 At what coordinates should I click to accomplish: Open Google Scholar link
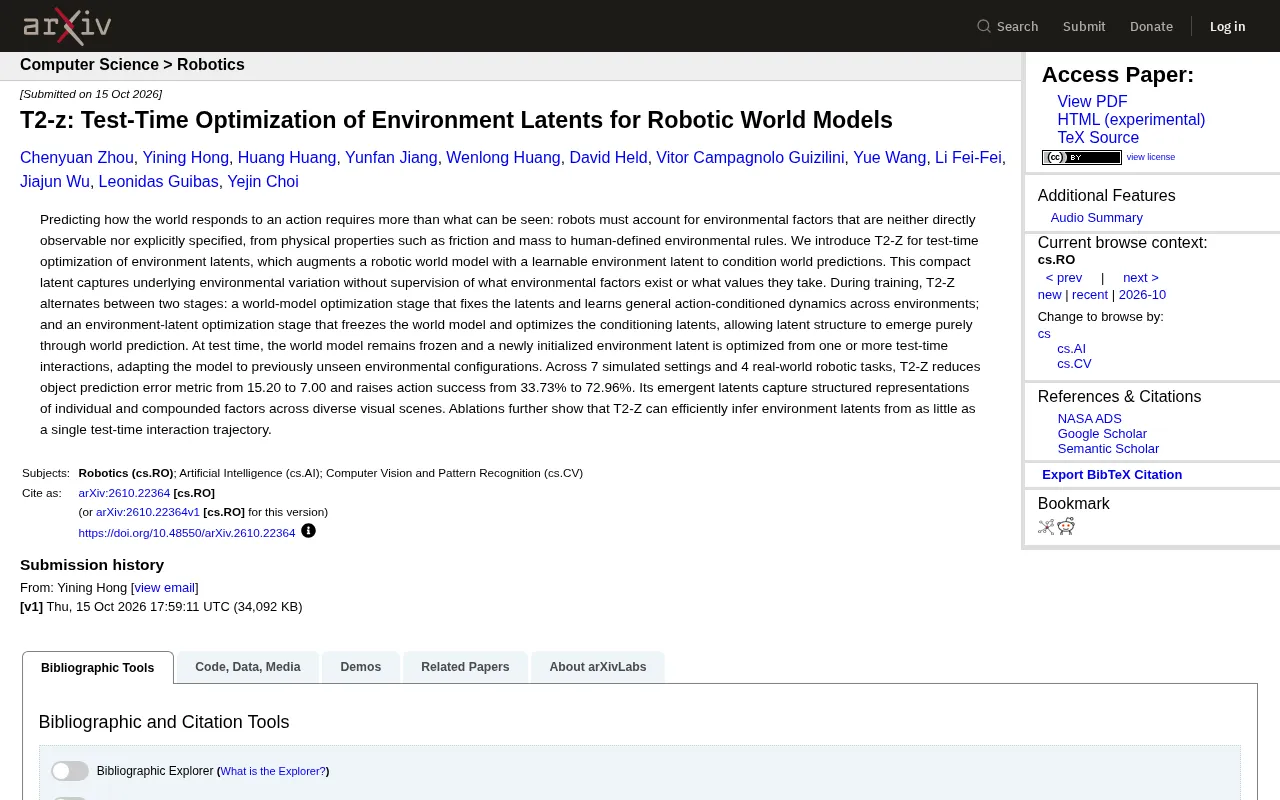[x=1102, y=434]
